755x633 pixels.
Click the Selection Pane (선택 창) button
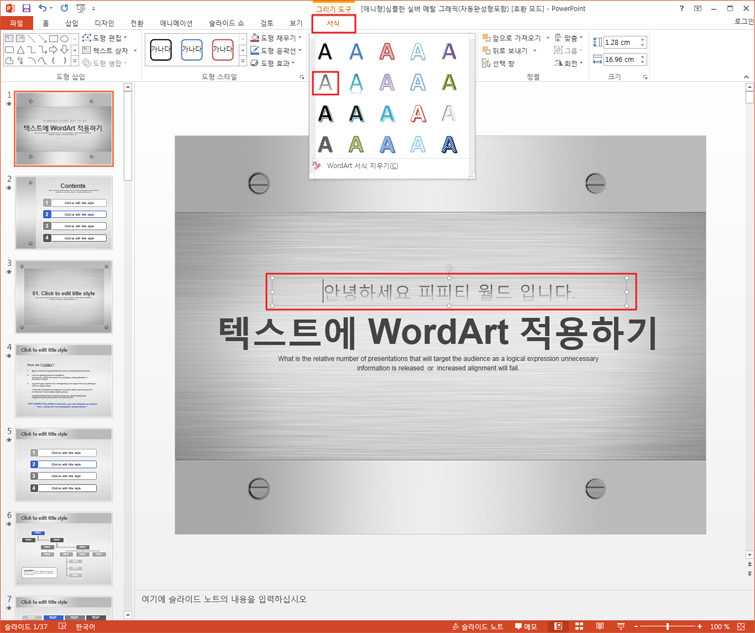pos(498,64)
